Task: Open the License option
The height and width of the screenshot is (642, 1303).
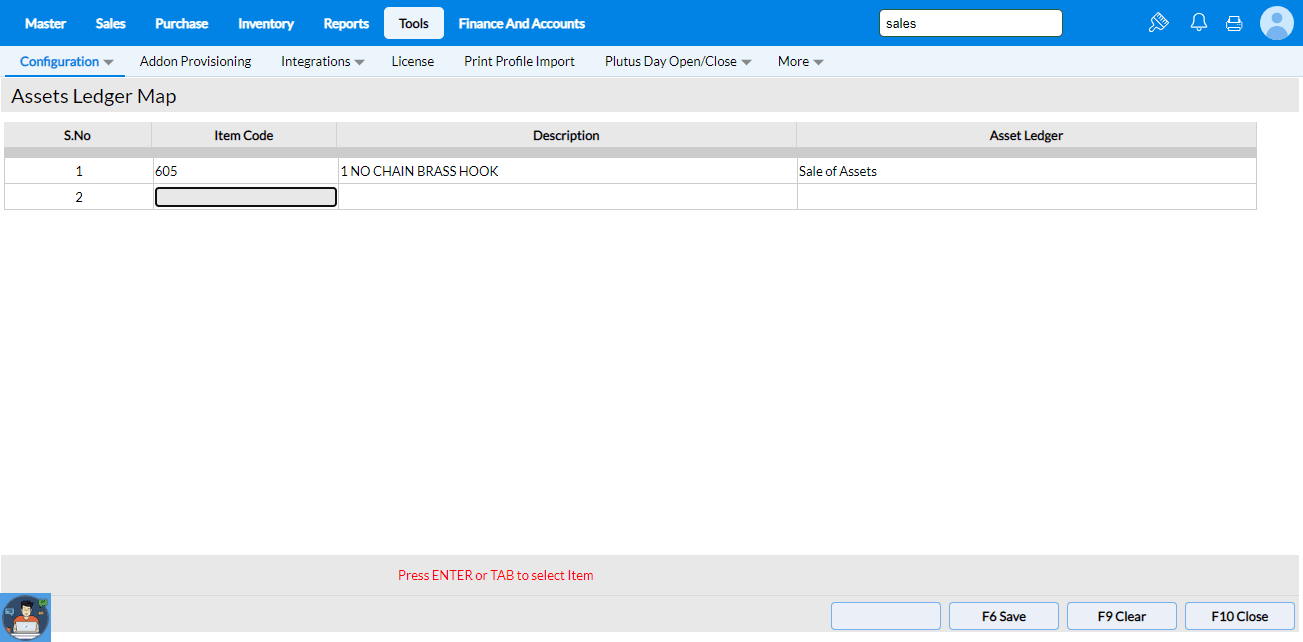Action: pos(413,61)
